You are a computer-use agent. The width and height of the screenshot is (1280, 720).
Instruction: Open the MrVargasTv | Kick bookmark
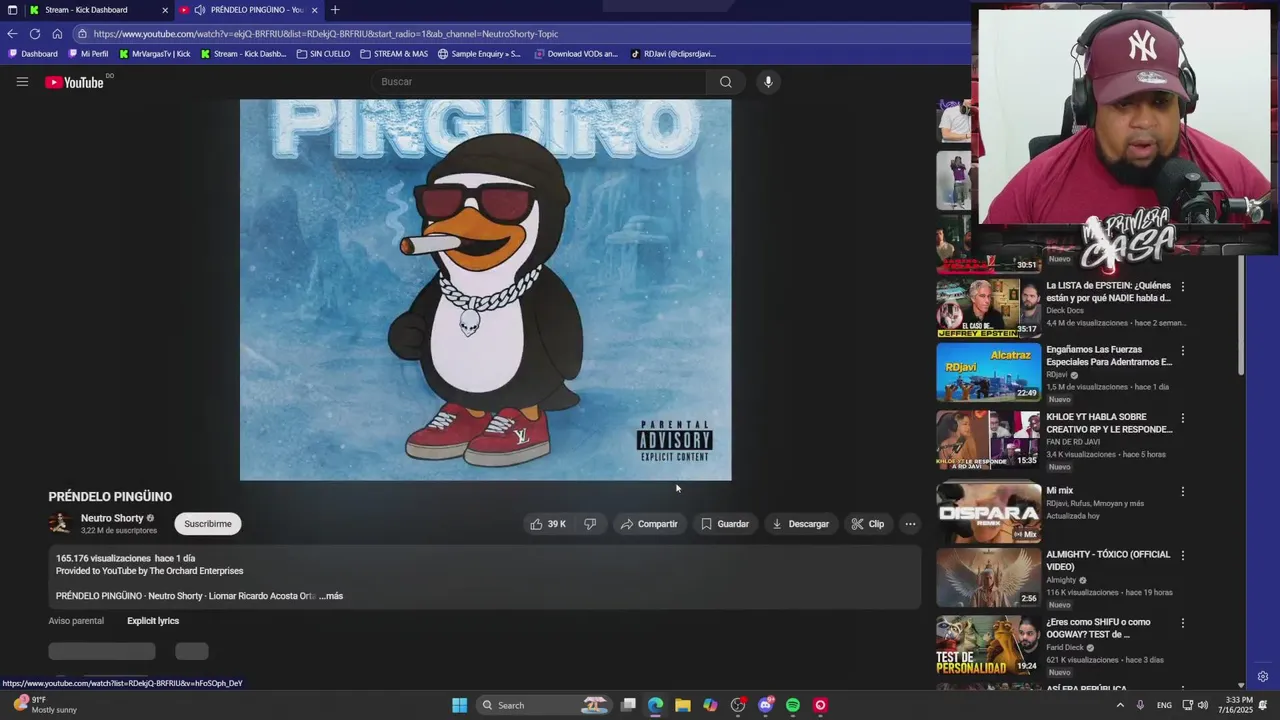click(154, 54)
